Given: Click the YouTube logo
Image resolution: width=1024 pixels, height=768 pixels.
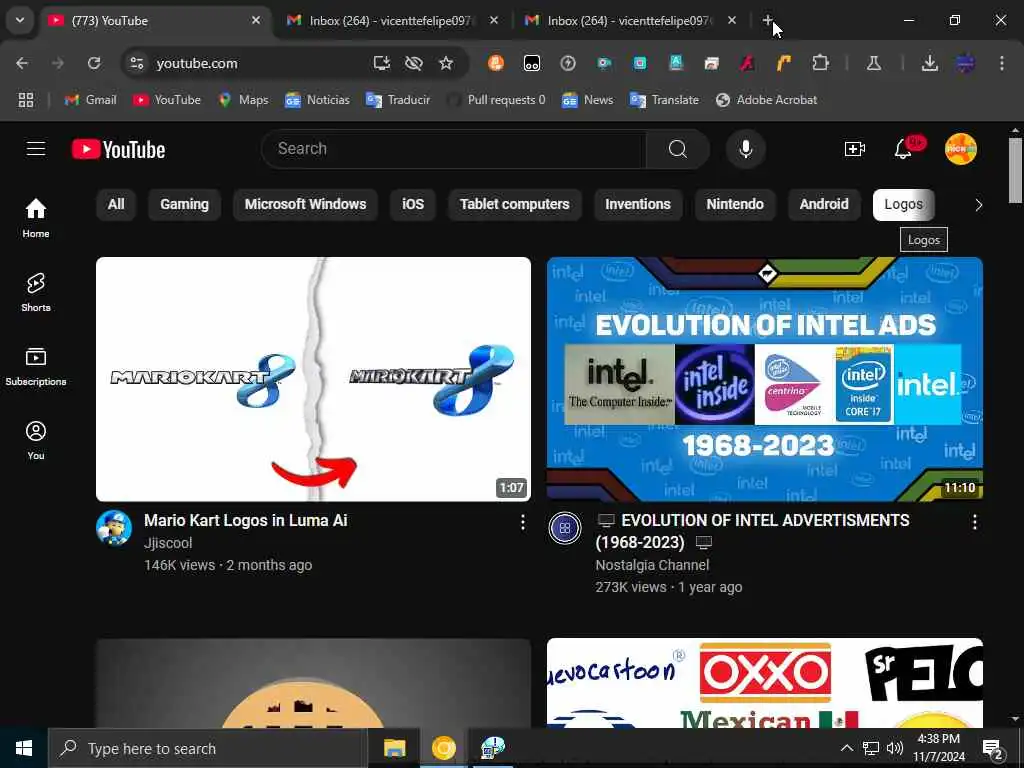Looking at the screenshot, I should [118, 150].
